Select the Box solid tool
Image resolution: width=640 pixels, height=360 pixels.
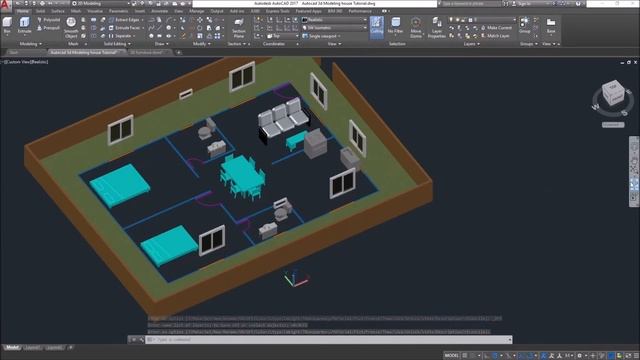[7, 25]
